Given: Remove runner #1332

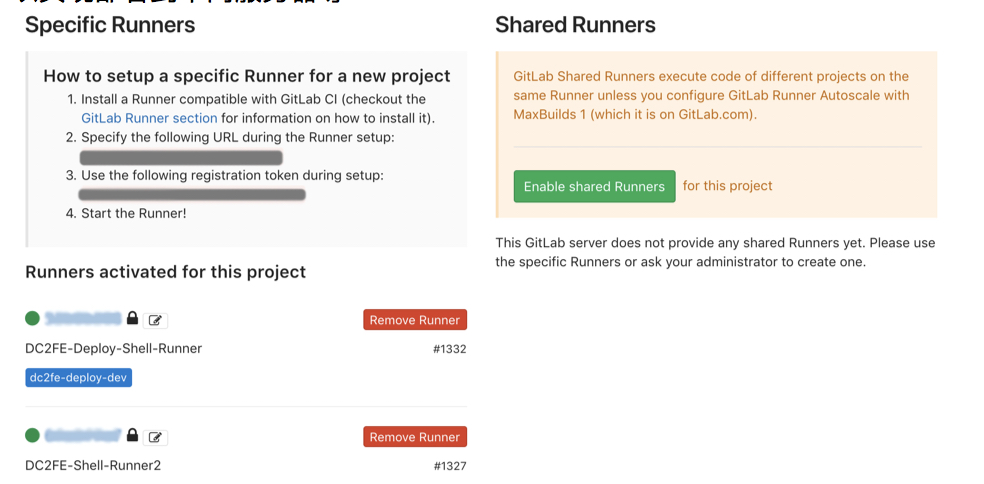Looking at the screenshot, I should [414, 320].
